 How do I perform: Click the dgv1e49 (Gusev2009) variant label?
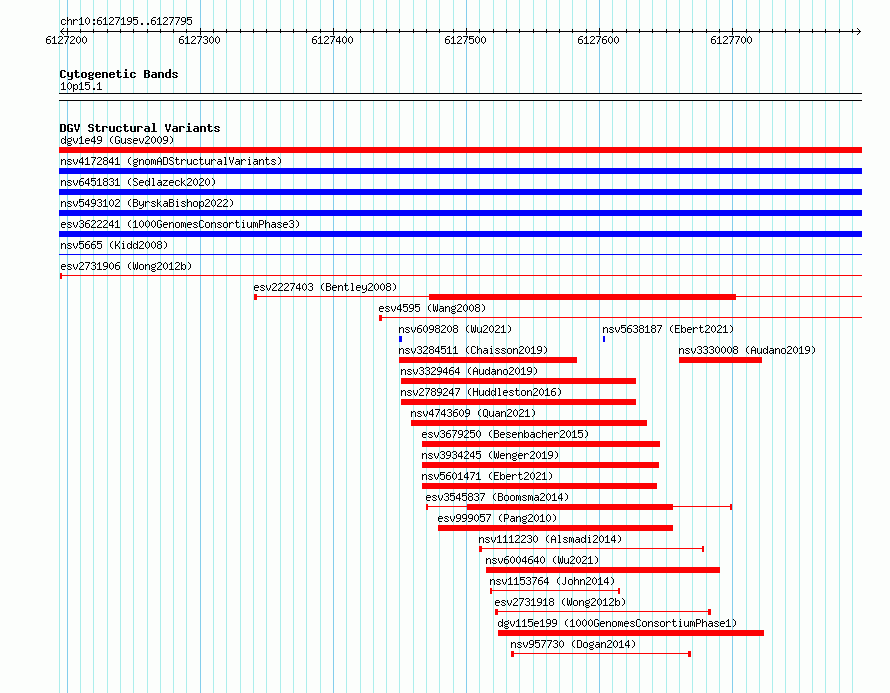click(117, 140)
